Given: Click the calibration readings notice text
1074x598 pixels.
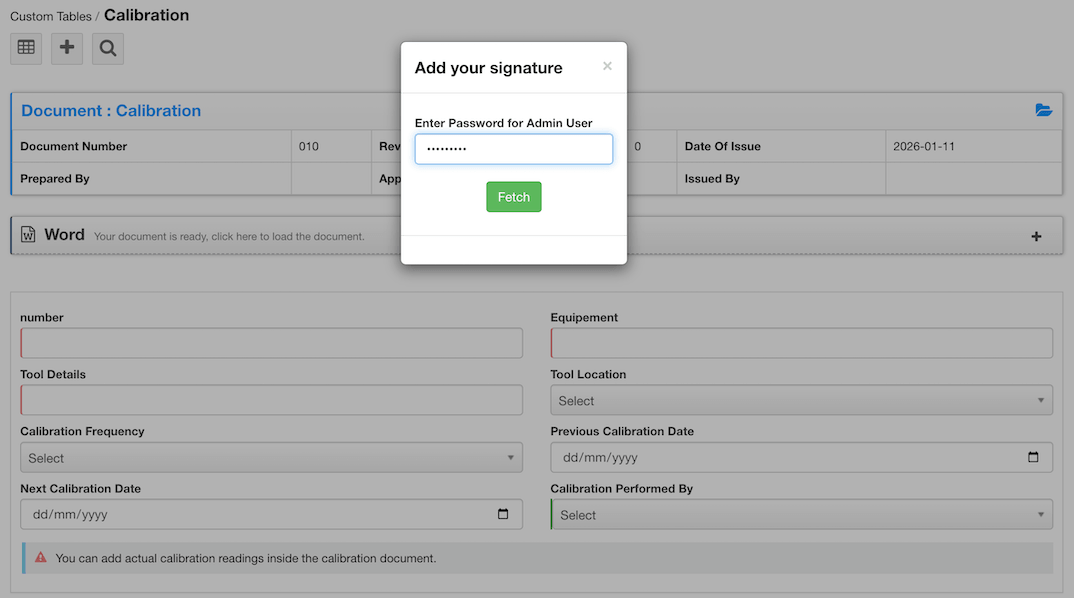Looking at the screenshot, I should click(x=246, y=558).
